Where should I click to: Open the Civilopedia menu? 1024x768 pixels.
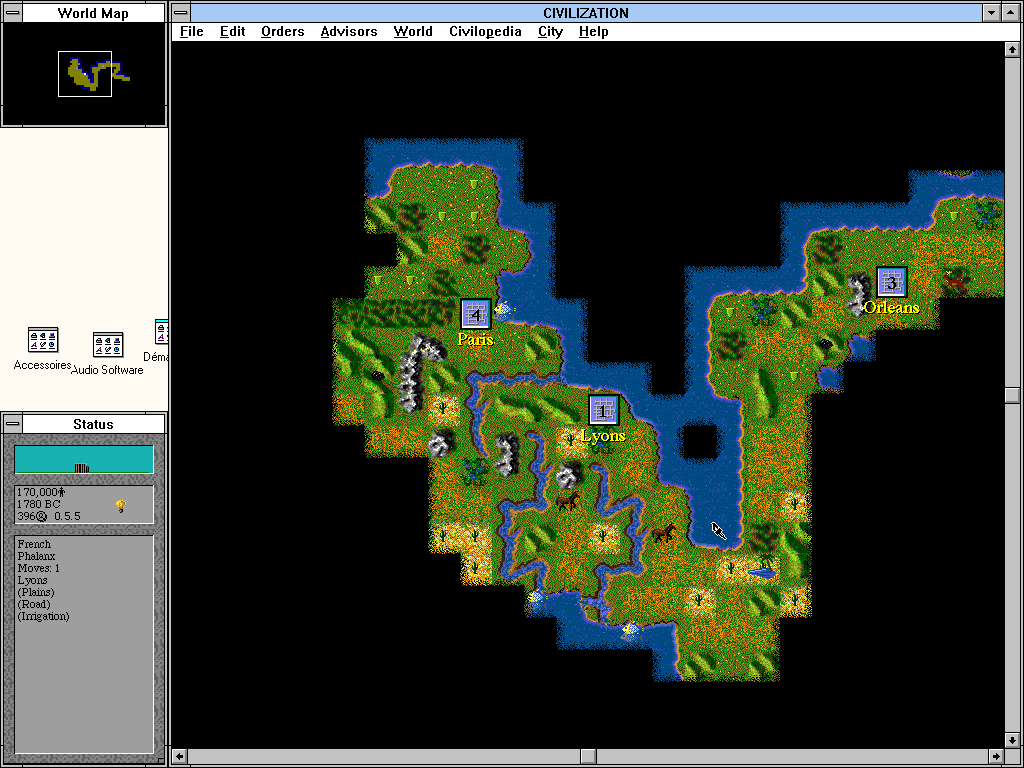[x=485, y=31]
